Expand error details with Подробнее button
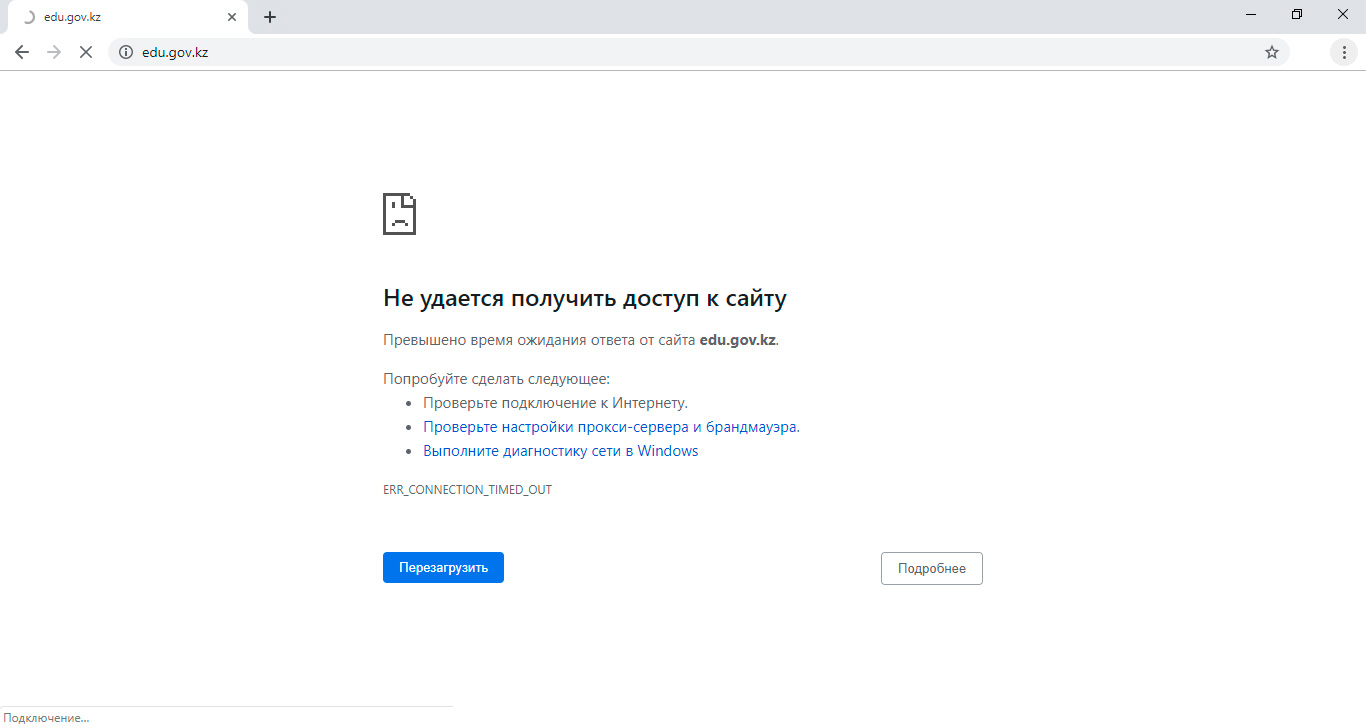Screen dimensions: 1366x728 tap(931, 568)
